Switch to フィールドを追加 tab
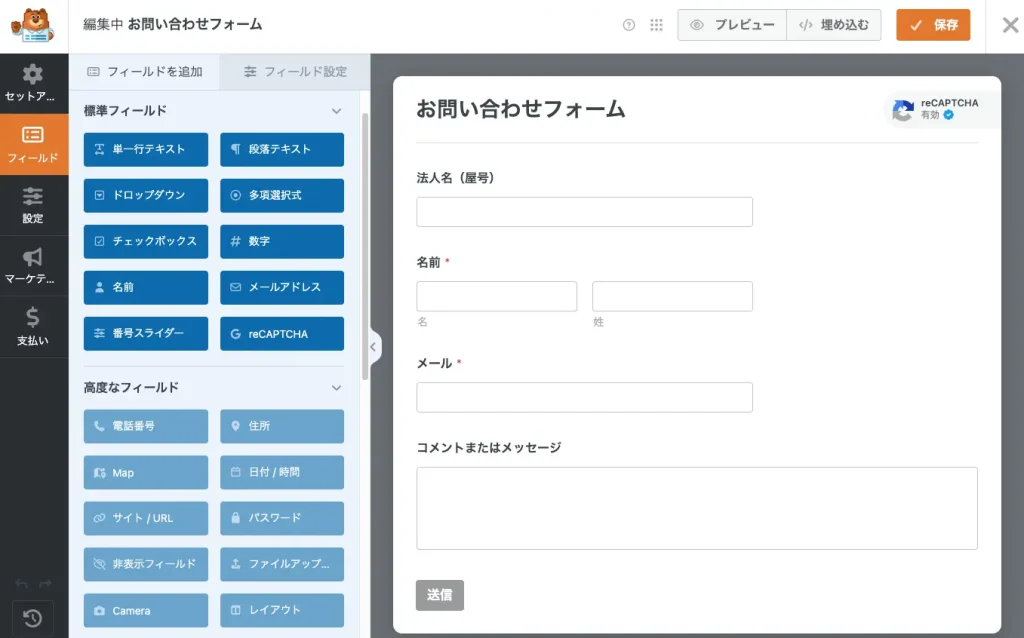 [x=144, y=72]
